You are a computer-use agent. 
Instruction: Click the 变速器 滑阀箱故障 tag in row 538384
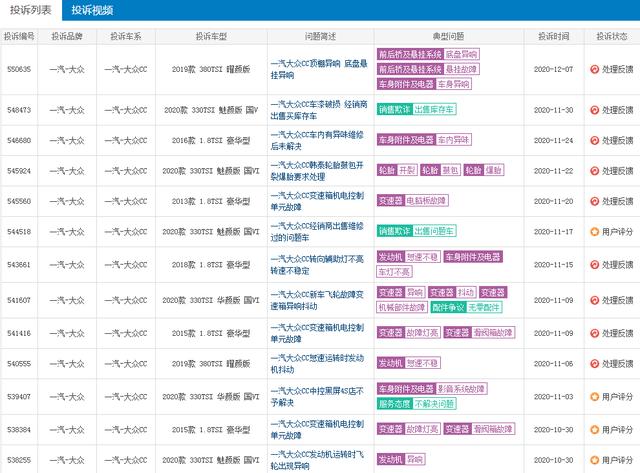point(480,429)
